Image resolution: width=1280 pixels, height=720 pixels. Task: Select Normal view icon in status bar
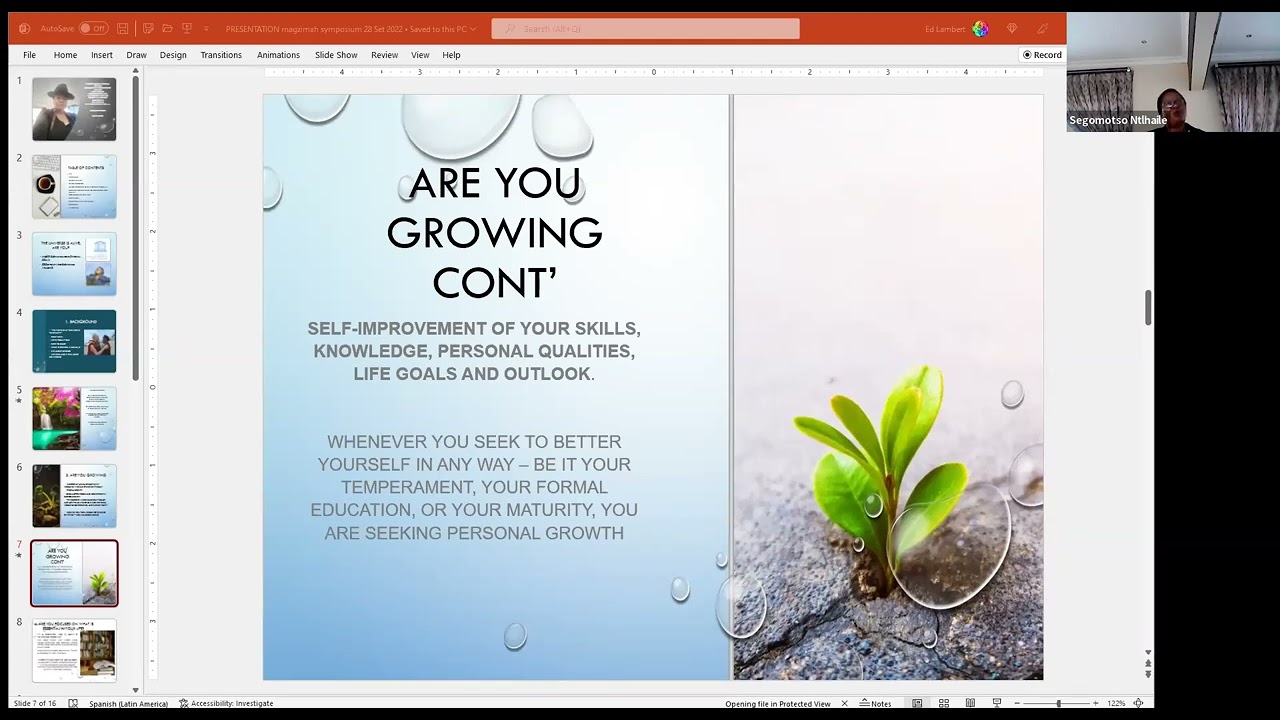click(x=917, y=704)
